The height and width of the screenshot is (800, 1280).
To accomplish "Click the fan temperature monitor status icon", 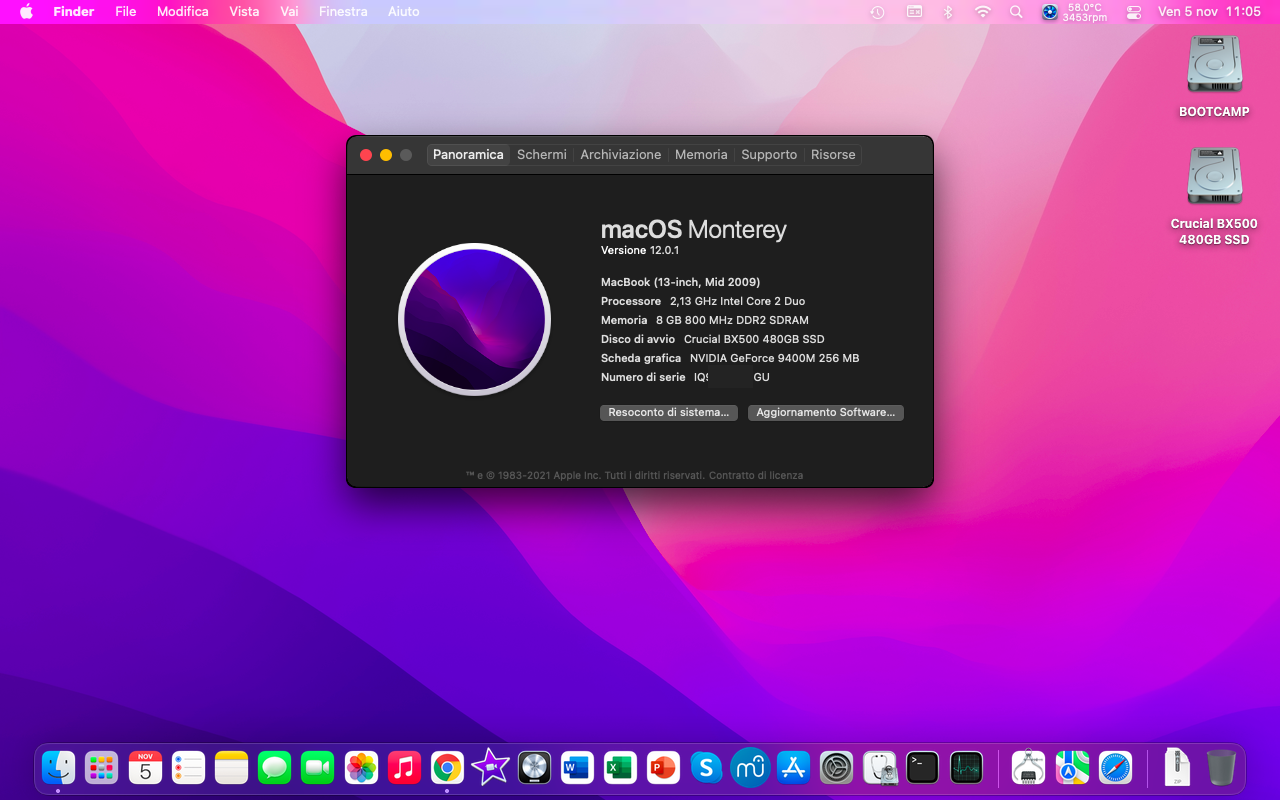I will [x=1050, y=12].
